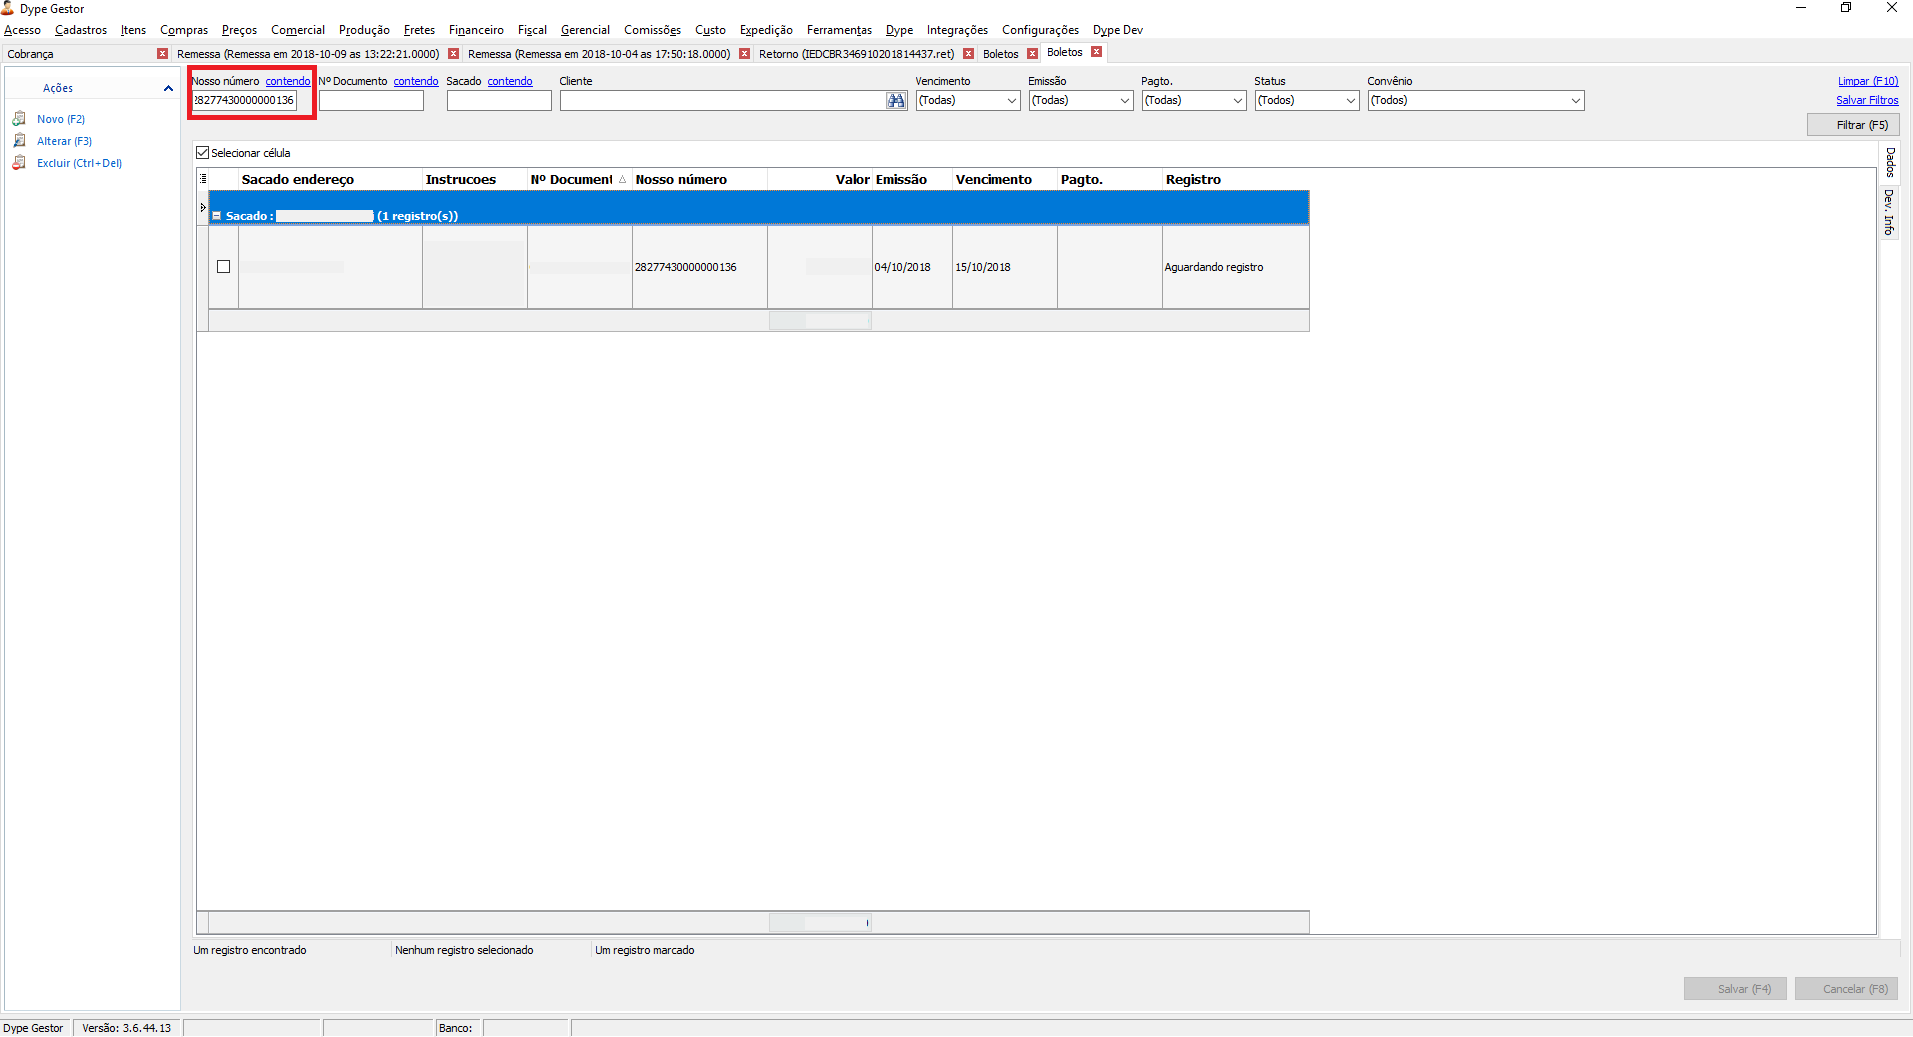This screenshot has width=1913, height=1037.
Task: Focus the Cliente search field
Action: (722, 100)
